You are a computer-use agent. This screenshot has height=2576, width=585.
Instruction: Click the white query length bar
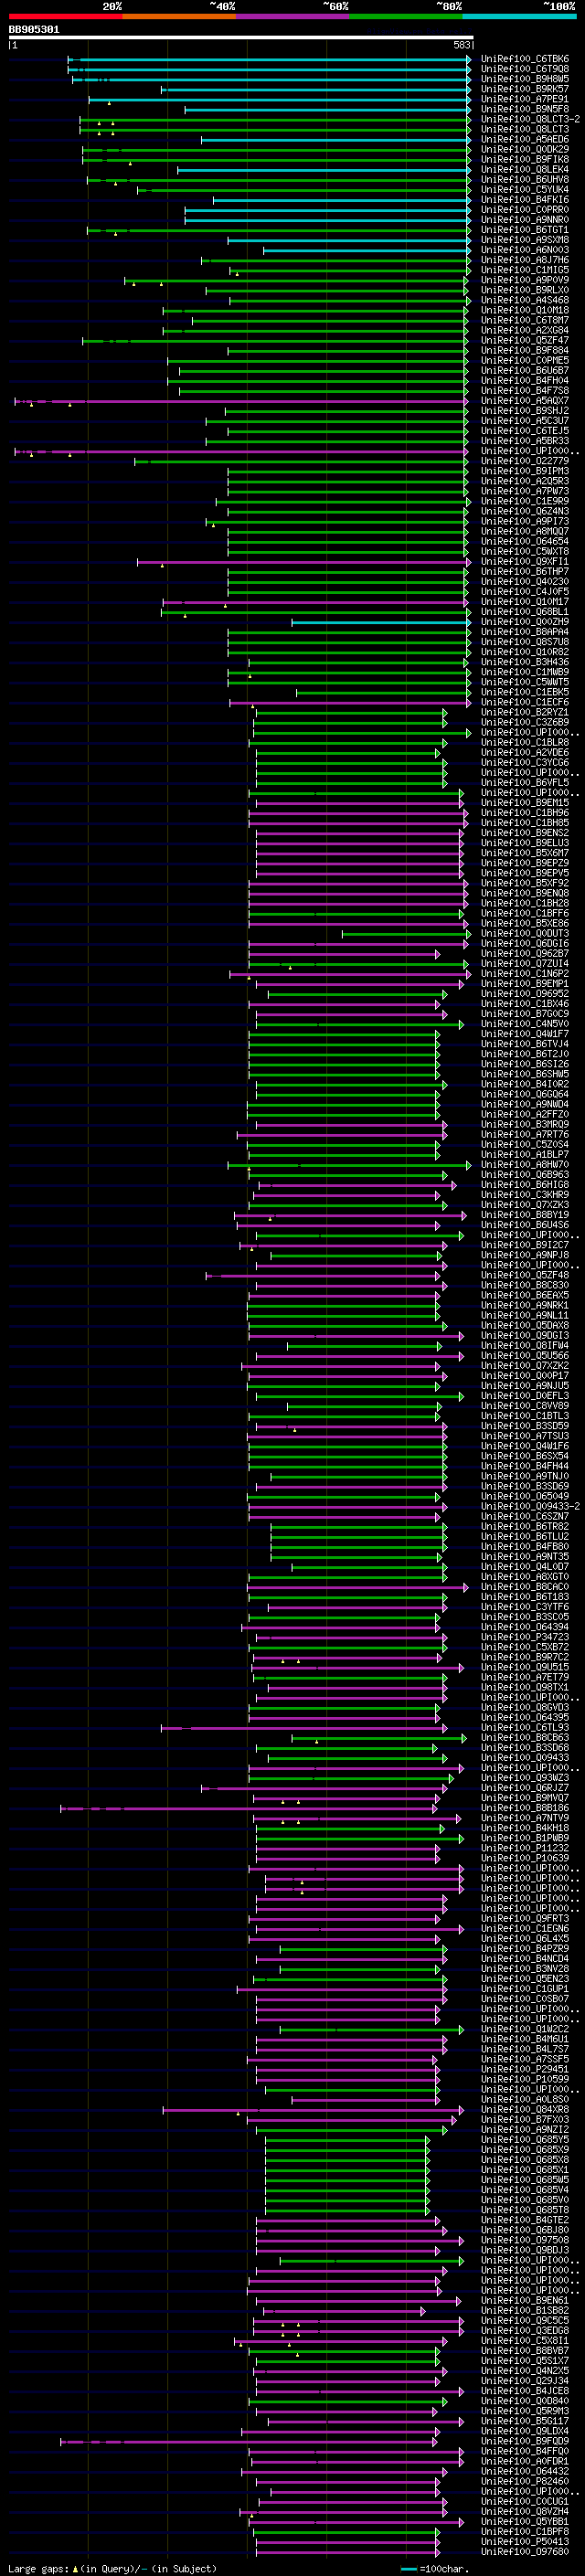point(240,37)
